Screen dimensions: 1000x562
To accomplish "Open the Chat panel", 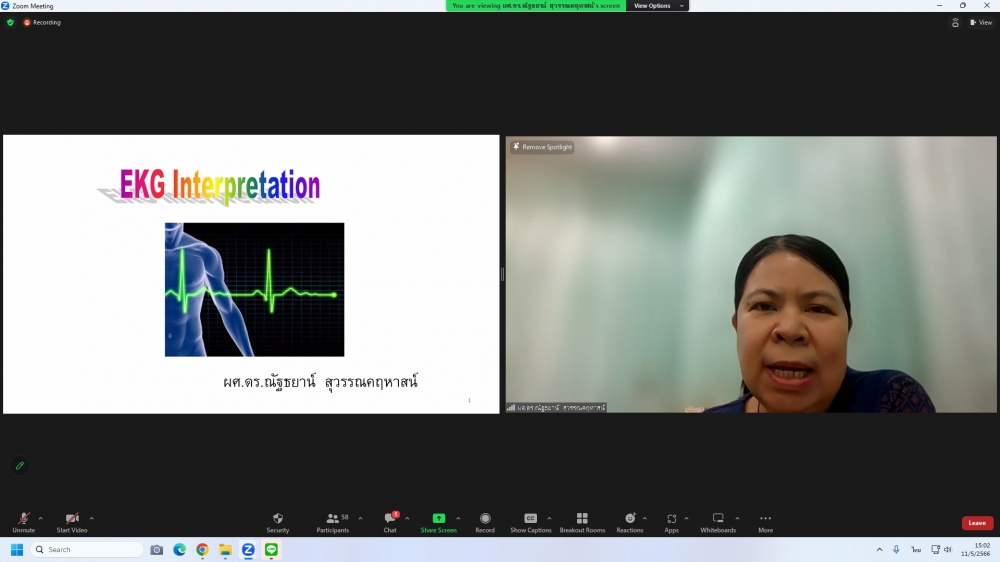I will [390, 519].
